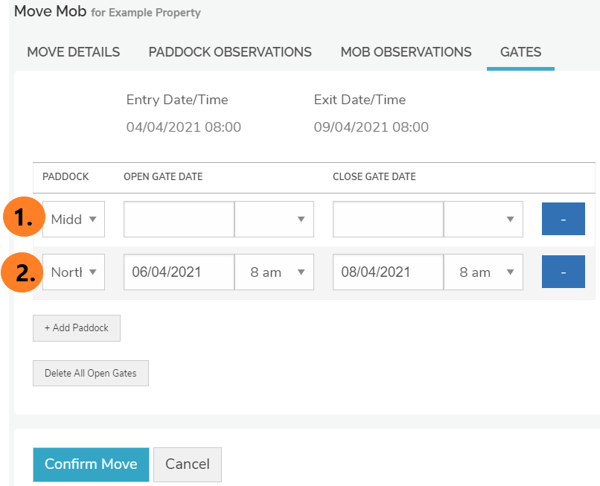
Task: Click empty close gate date field in first row
Action: (388, 219)
